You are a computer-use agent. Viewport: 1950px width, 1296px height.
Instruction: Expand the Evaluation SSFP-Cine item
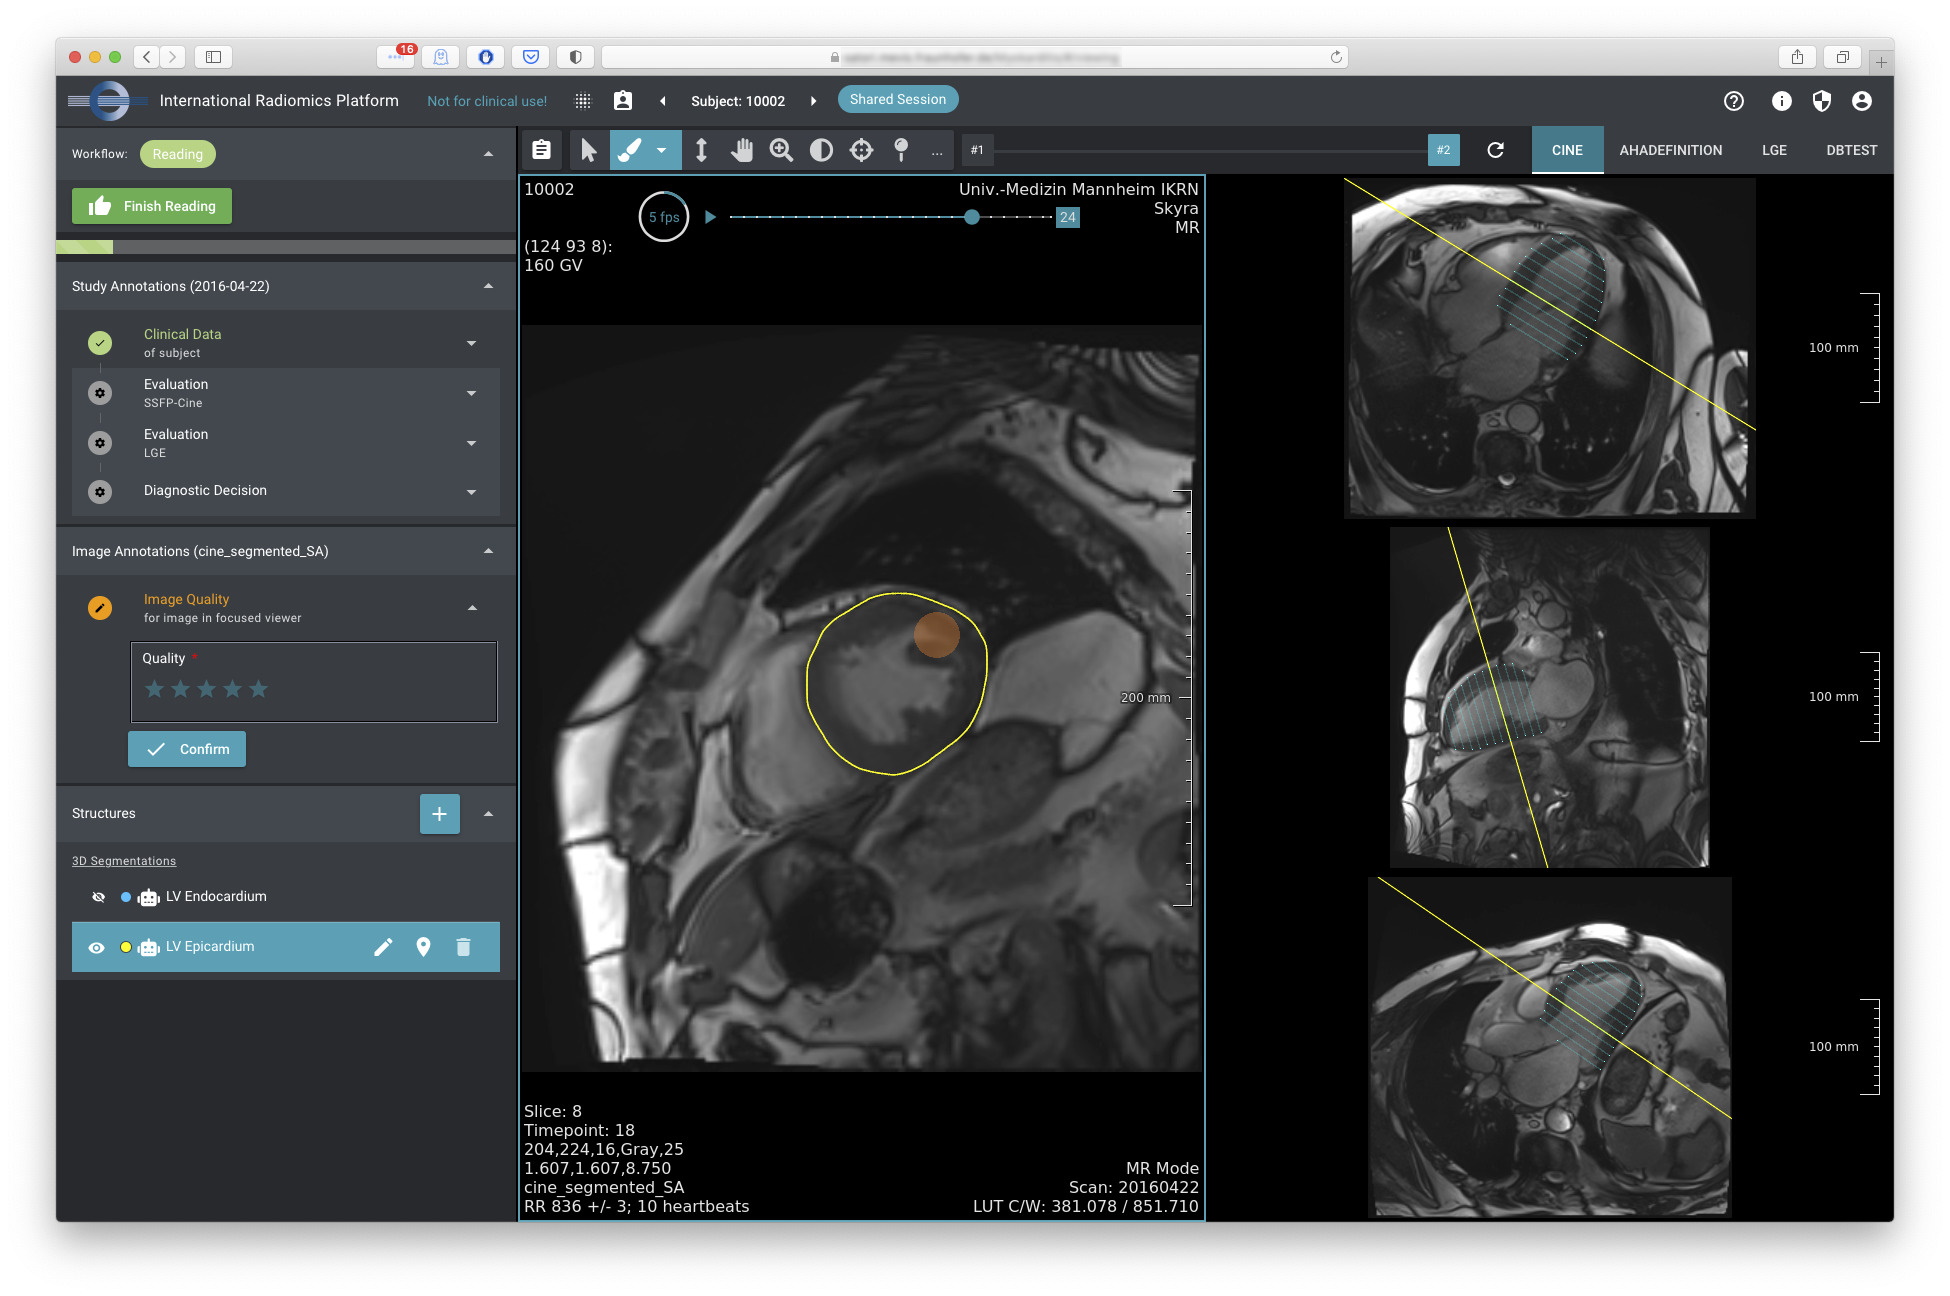(471, 394)
